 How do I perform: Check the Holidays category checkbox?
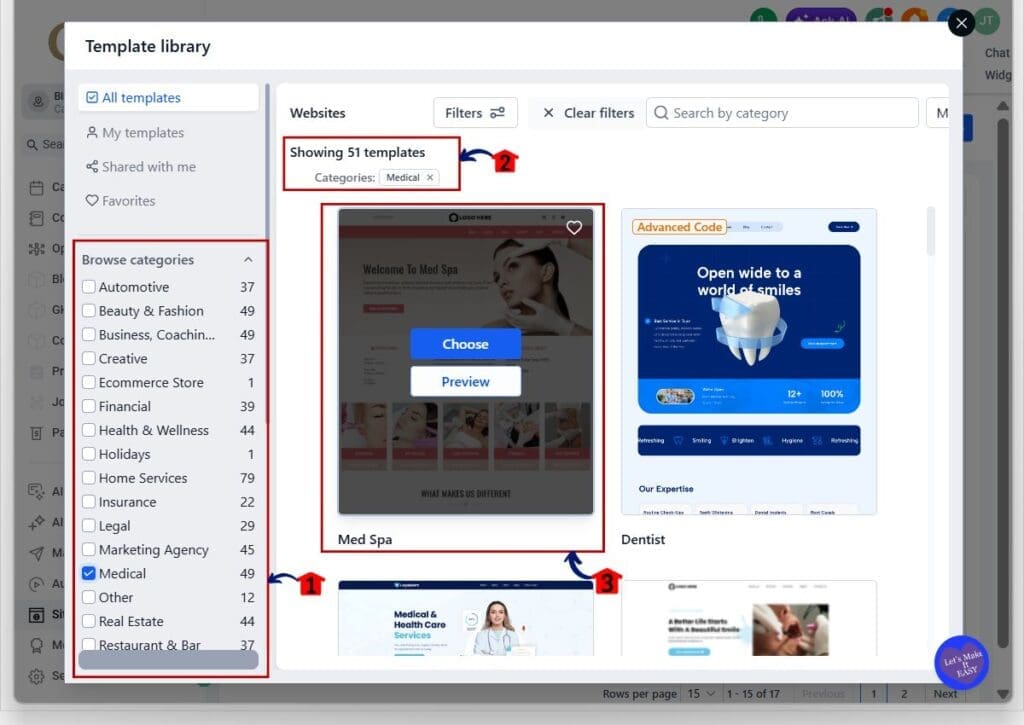(89, 454)
